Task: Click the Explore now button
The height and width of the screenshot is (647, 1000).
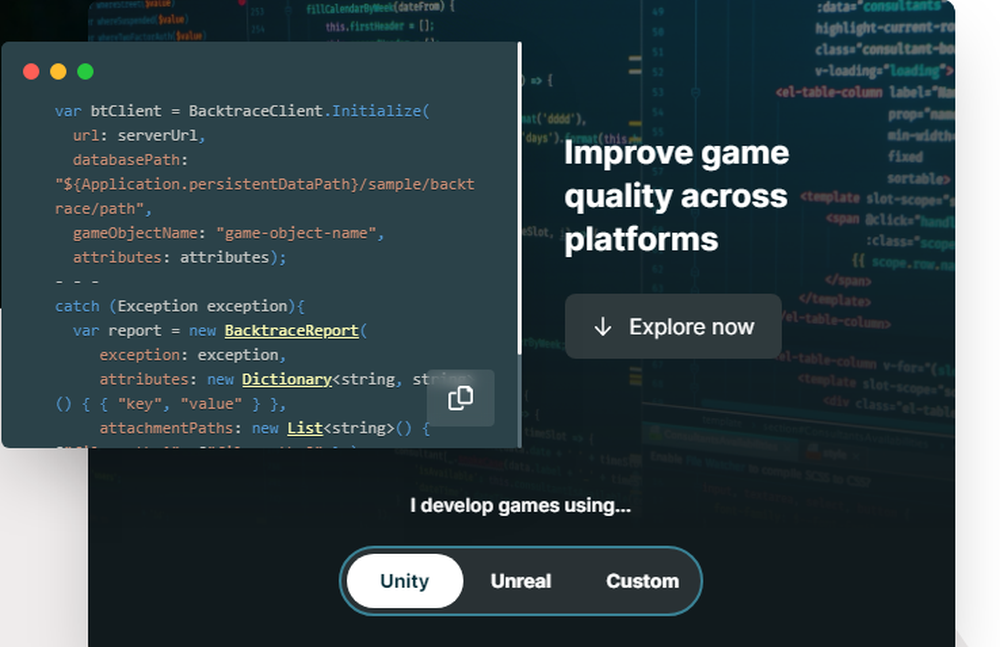Action: tap(673, 327)
